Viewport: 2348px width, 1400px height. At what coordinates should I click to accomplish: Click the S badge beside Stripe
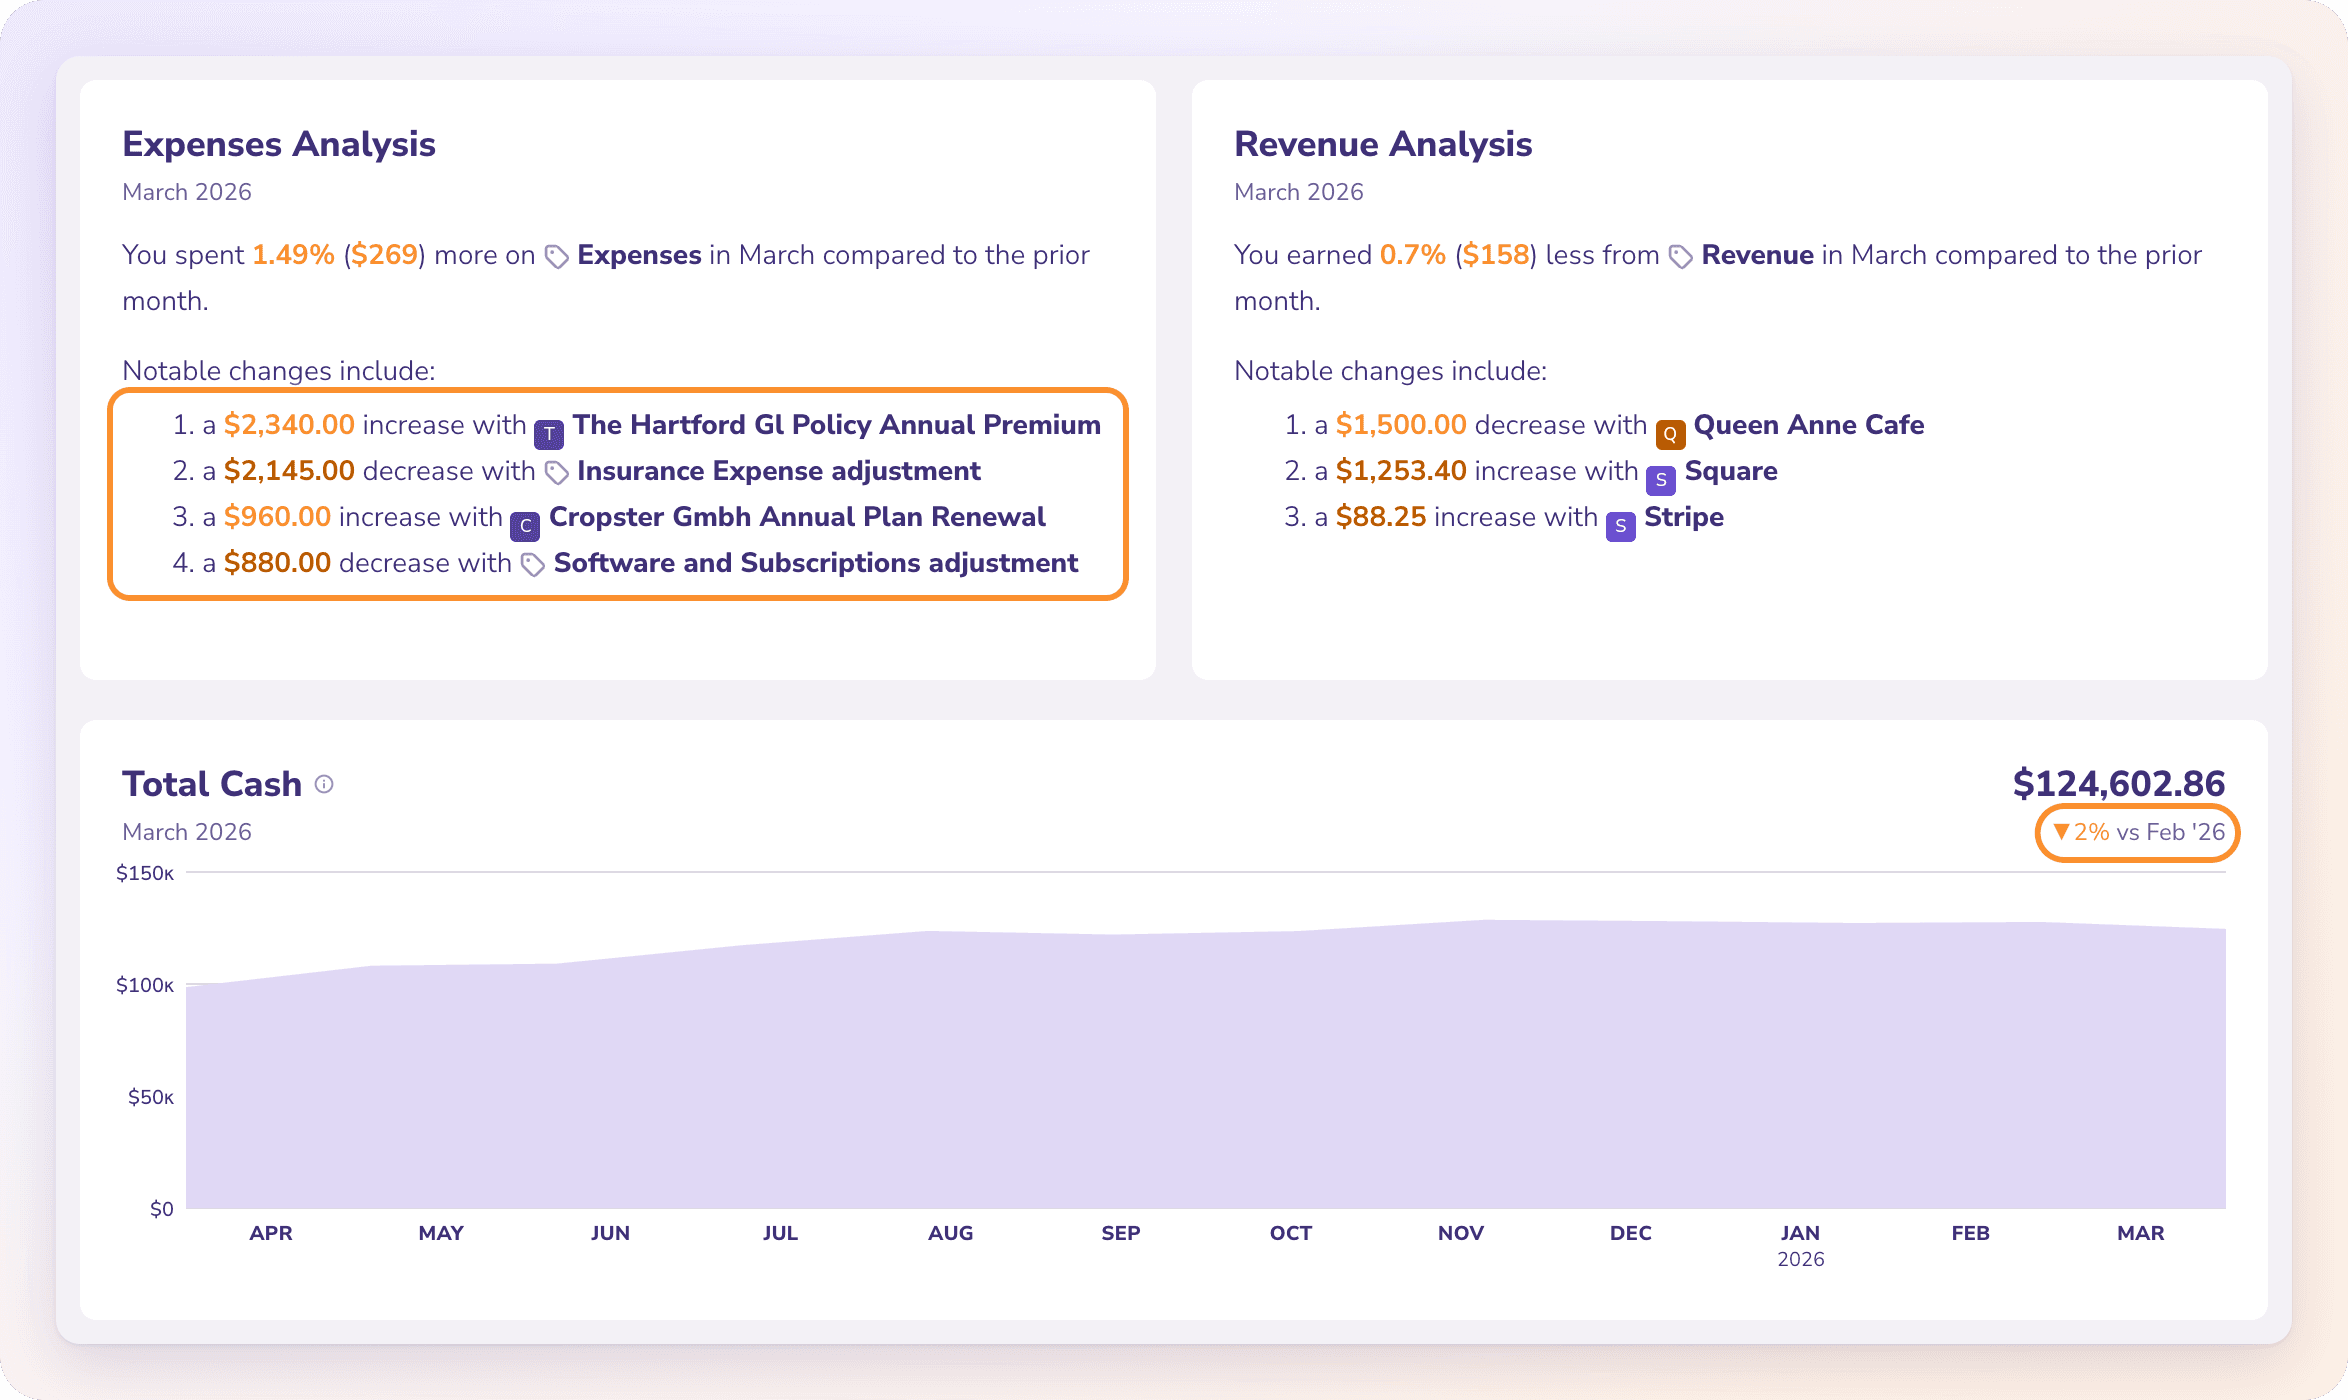(x=1621, y=526)
